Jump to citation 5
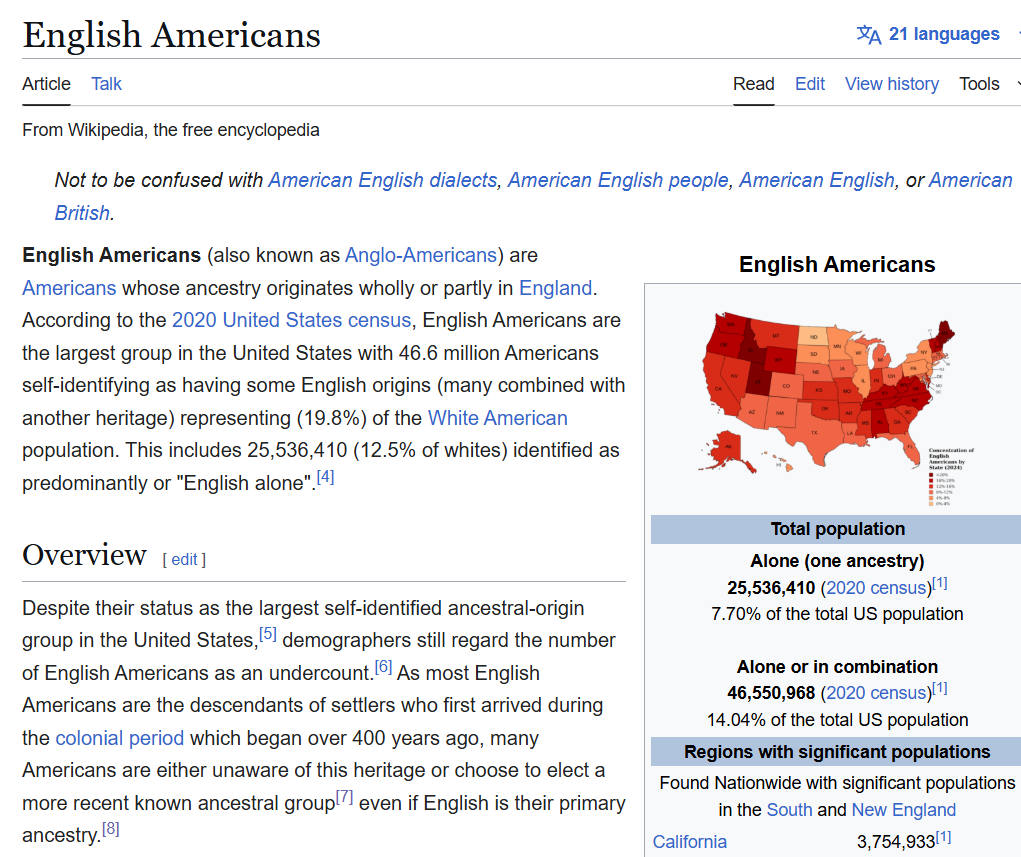This screenshot has width=1021, height=857. click(268, 634)
